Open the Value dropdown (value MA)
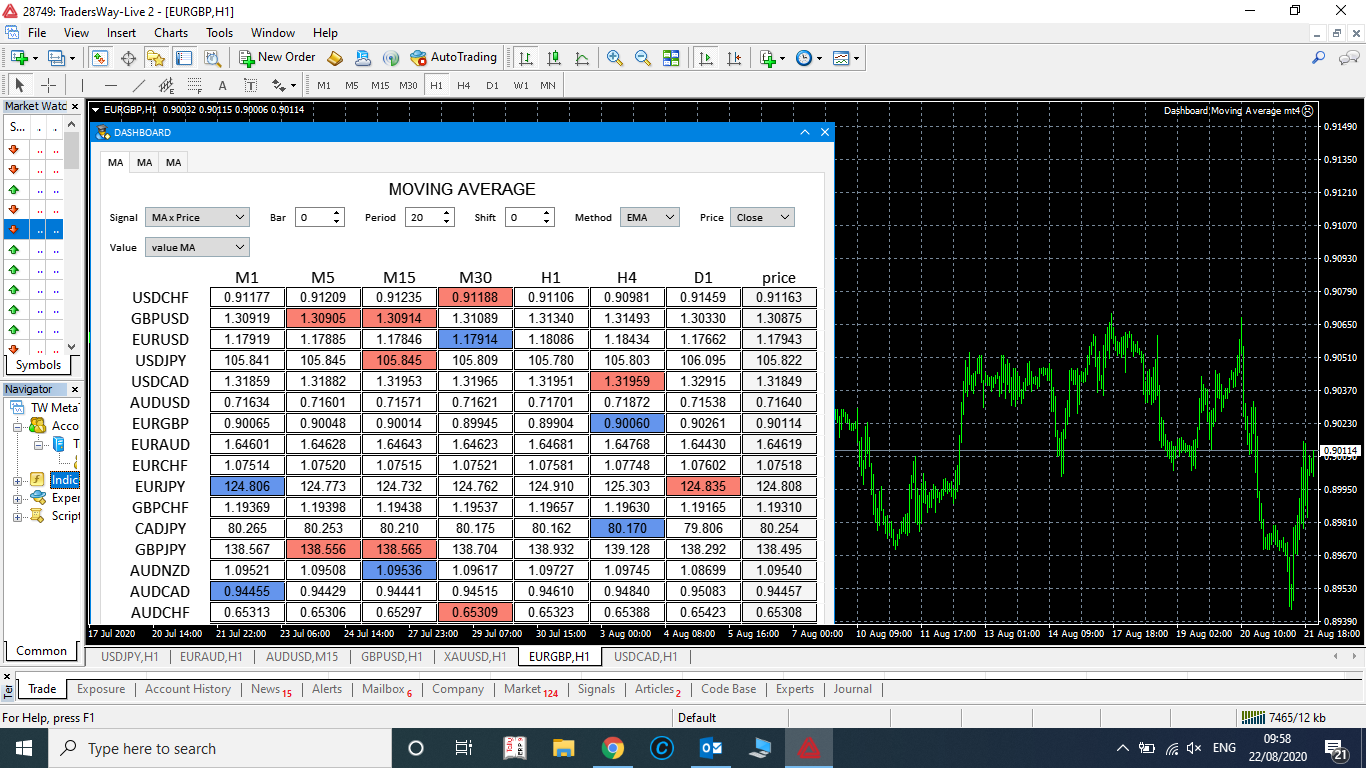Screen dimensions: 1366x768 (197, 247)
